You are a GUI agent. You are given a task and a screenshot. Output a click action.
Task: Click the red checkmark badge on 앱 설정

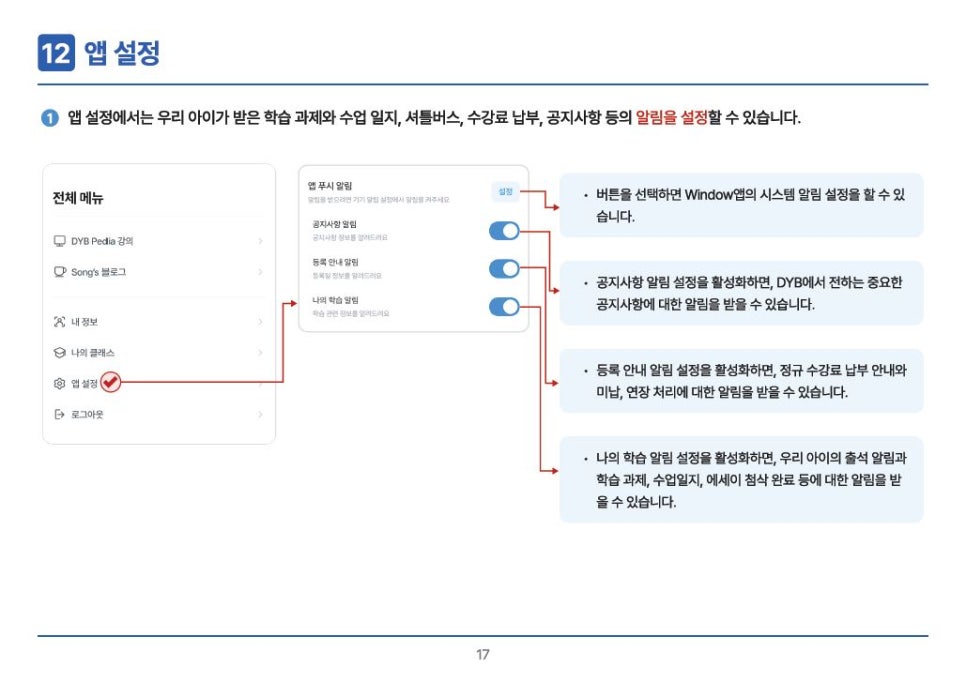[111, 382]
